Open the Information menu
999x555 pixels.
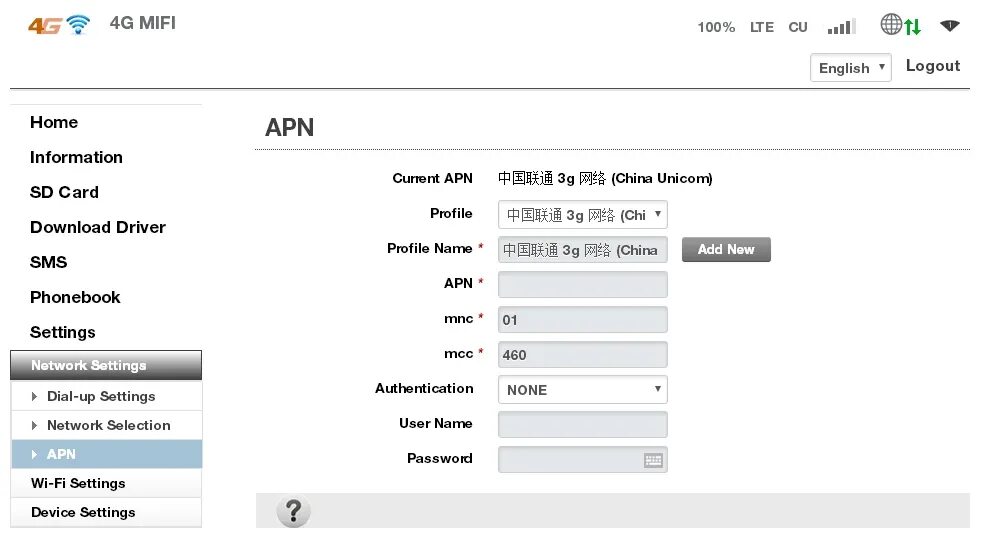(76, 157)
